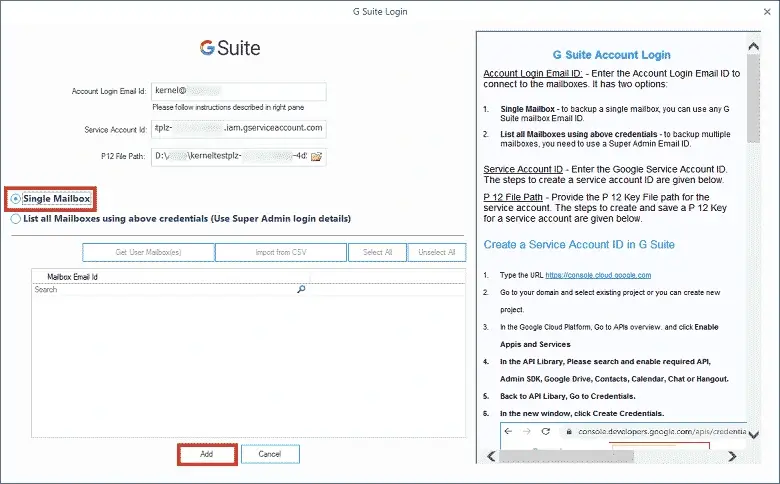Click the 'Service Account Id:' label
780x484 pixels.
pyautogui.click(x=115, y=129)
